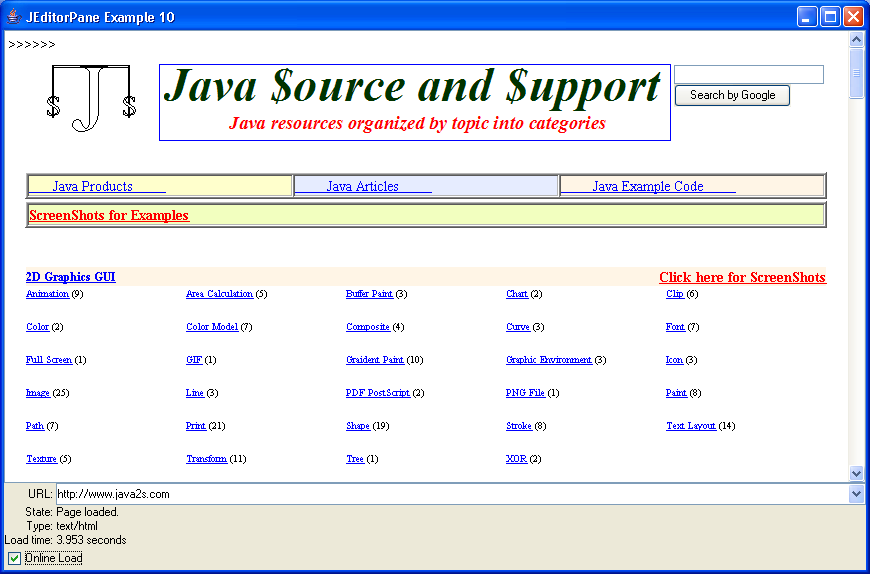The width and height of the screenshot is (870, 574).
Task: Minimize the JEditorPane Example 10 window
Action: pyautogui.click(x=807, y=17)
